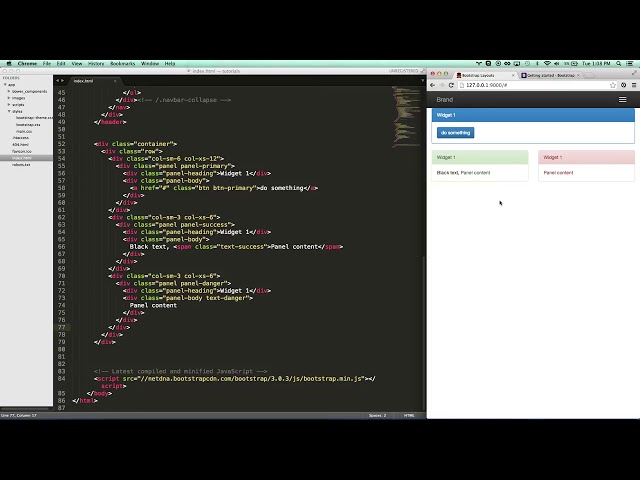This screenshot has width=640, height=480.
Task: Expand the images folder
Action: (9, 98)
